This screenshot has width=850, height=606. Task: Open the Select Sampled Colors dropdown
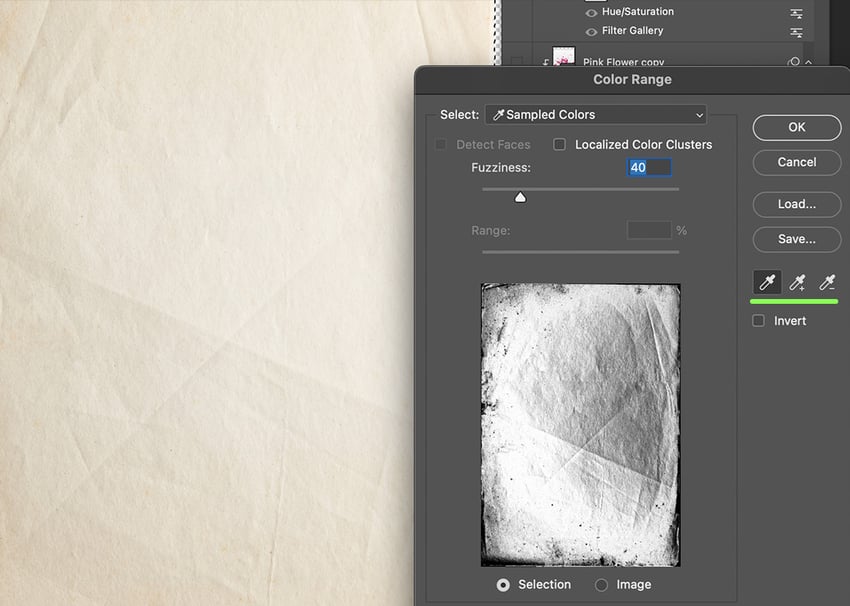tap(596, 115)
